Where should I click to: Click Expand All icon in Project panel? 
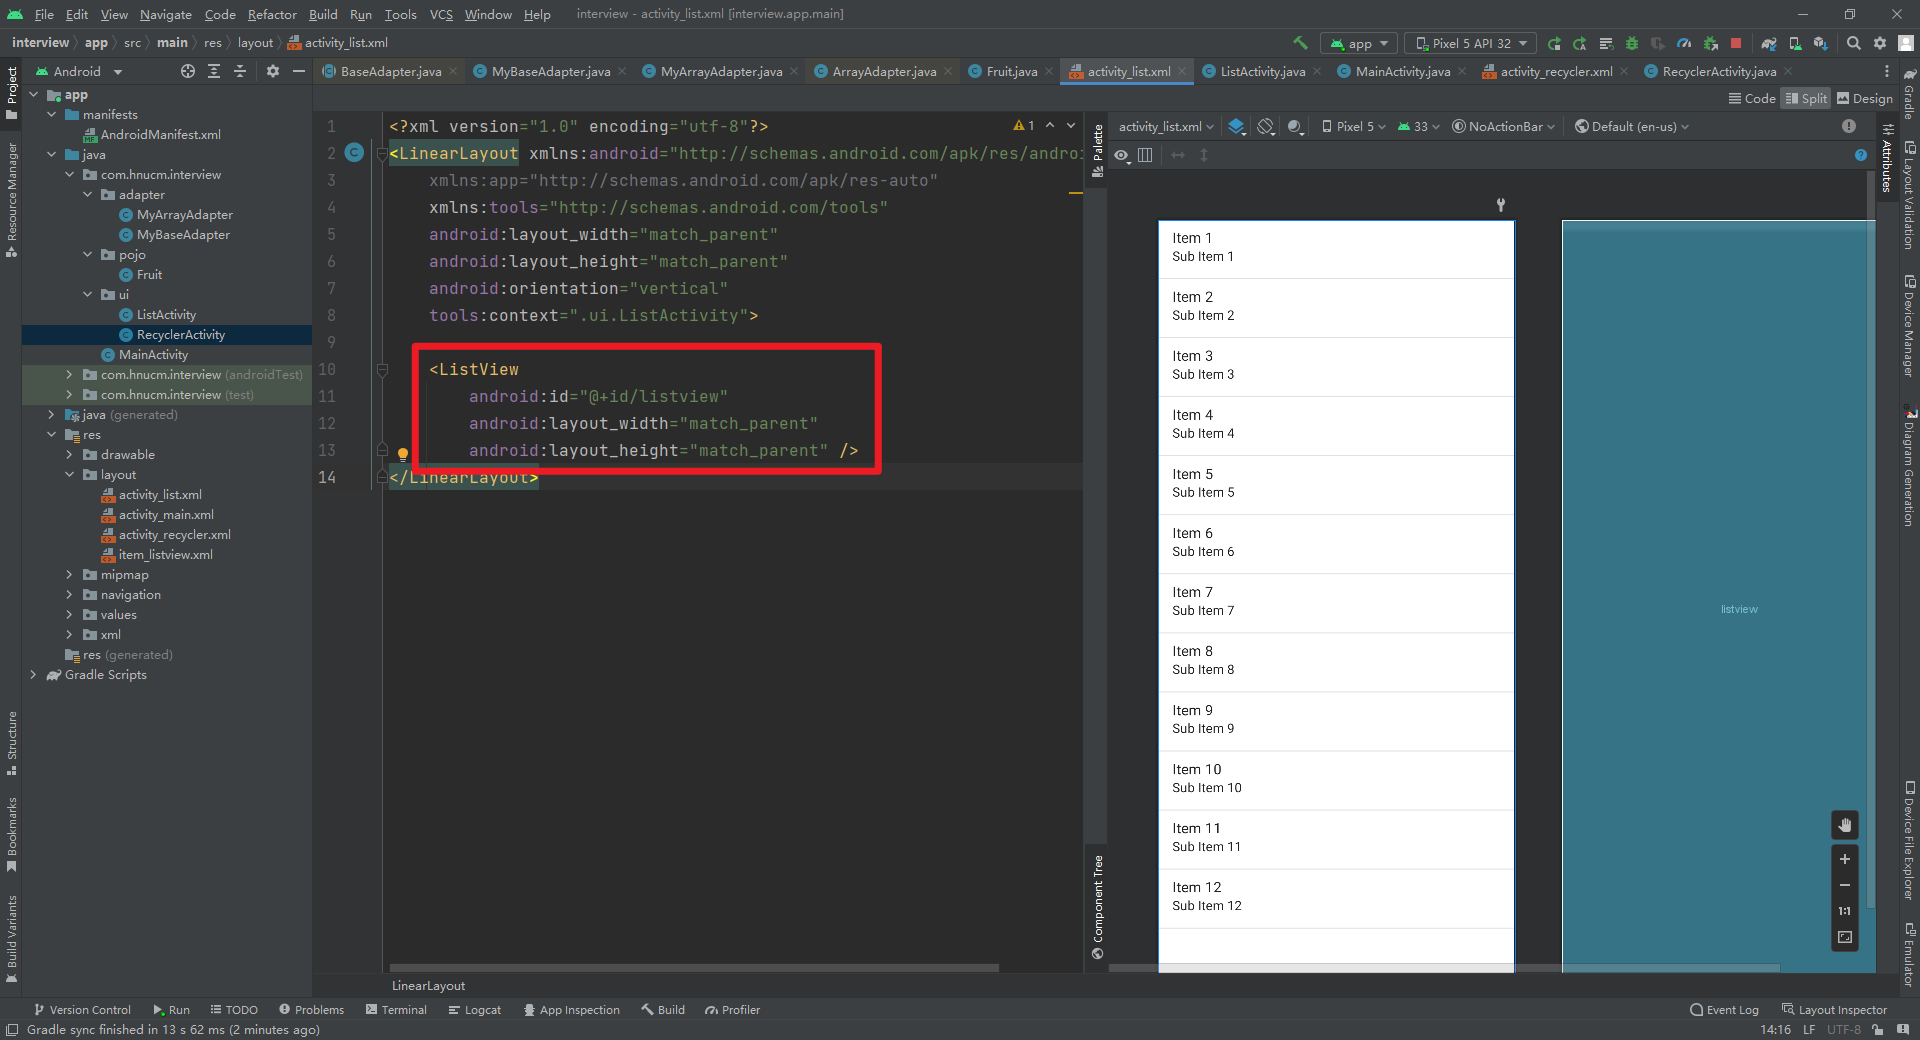coord(214,71)
